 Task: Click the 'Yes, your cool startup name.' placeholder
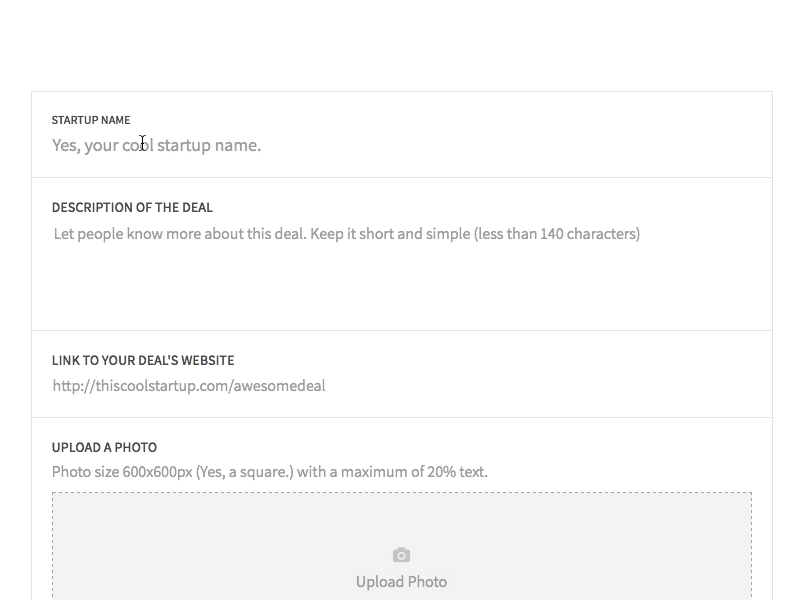[156, 146]
